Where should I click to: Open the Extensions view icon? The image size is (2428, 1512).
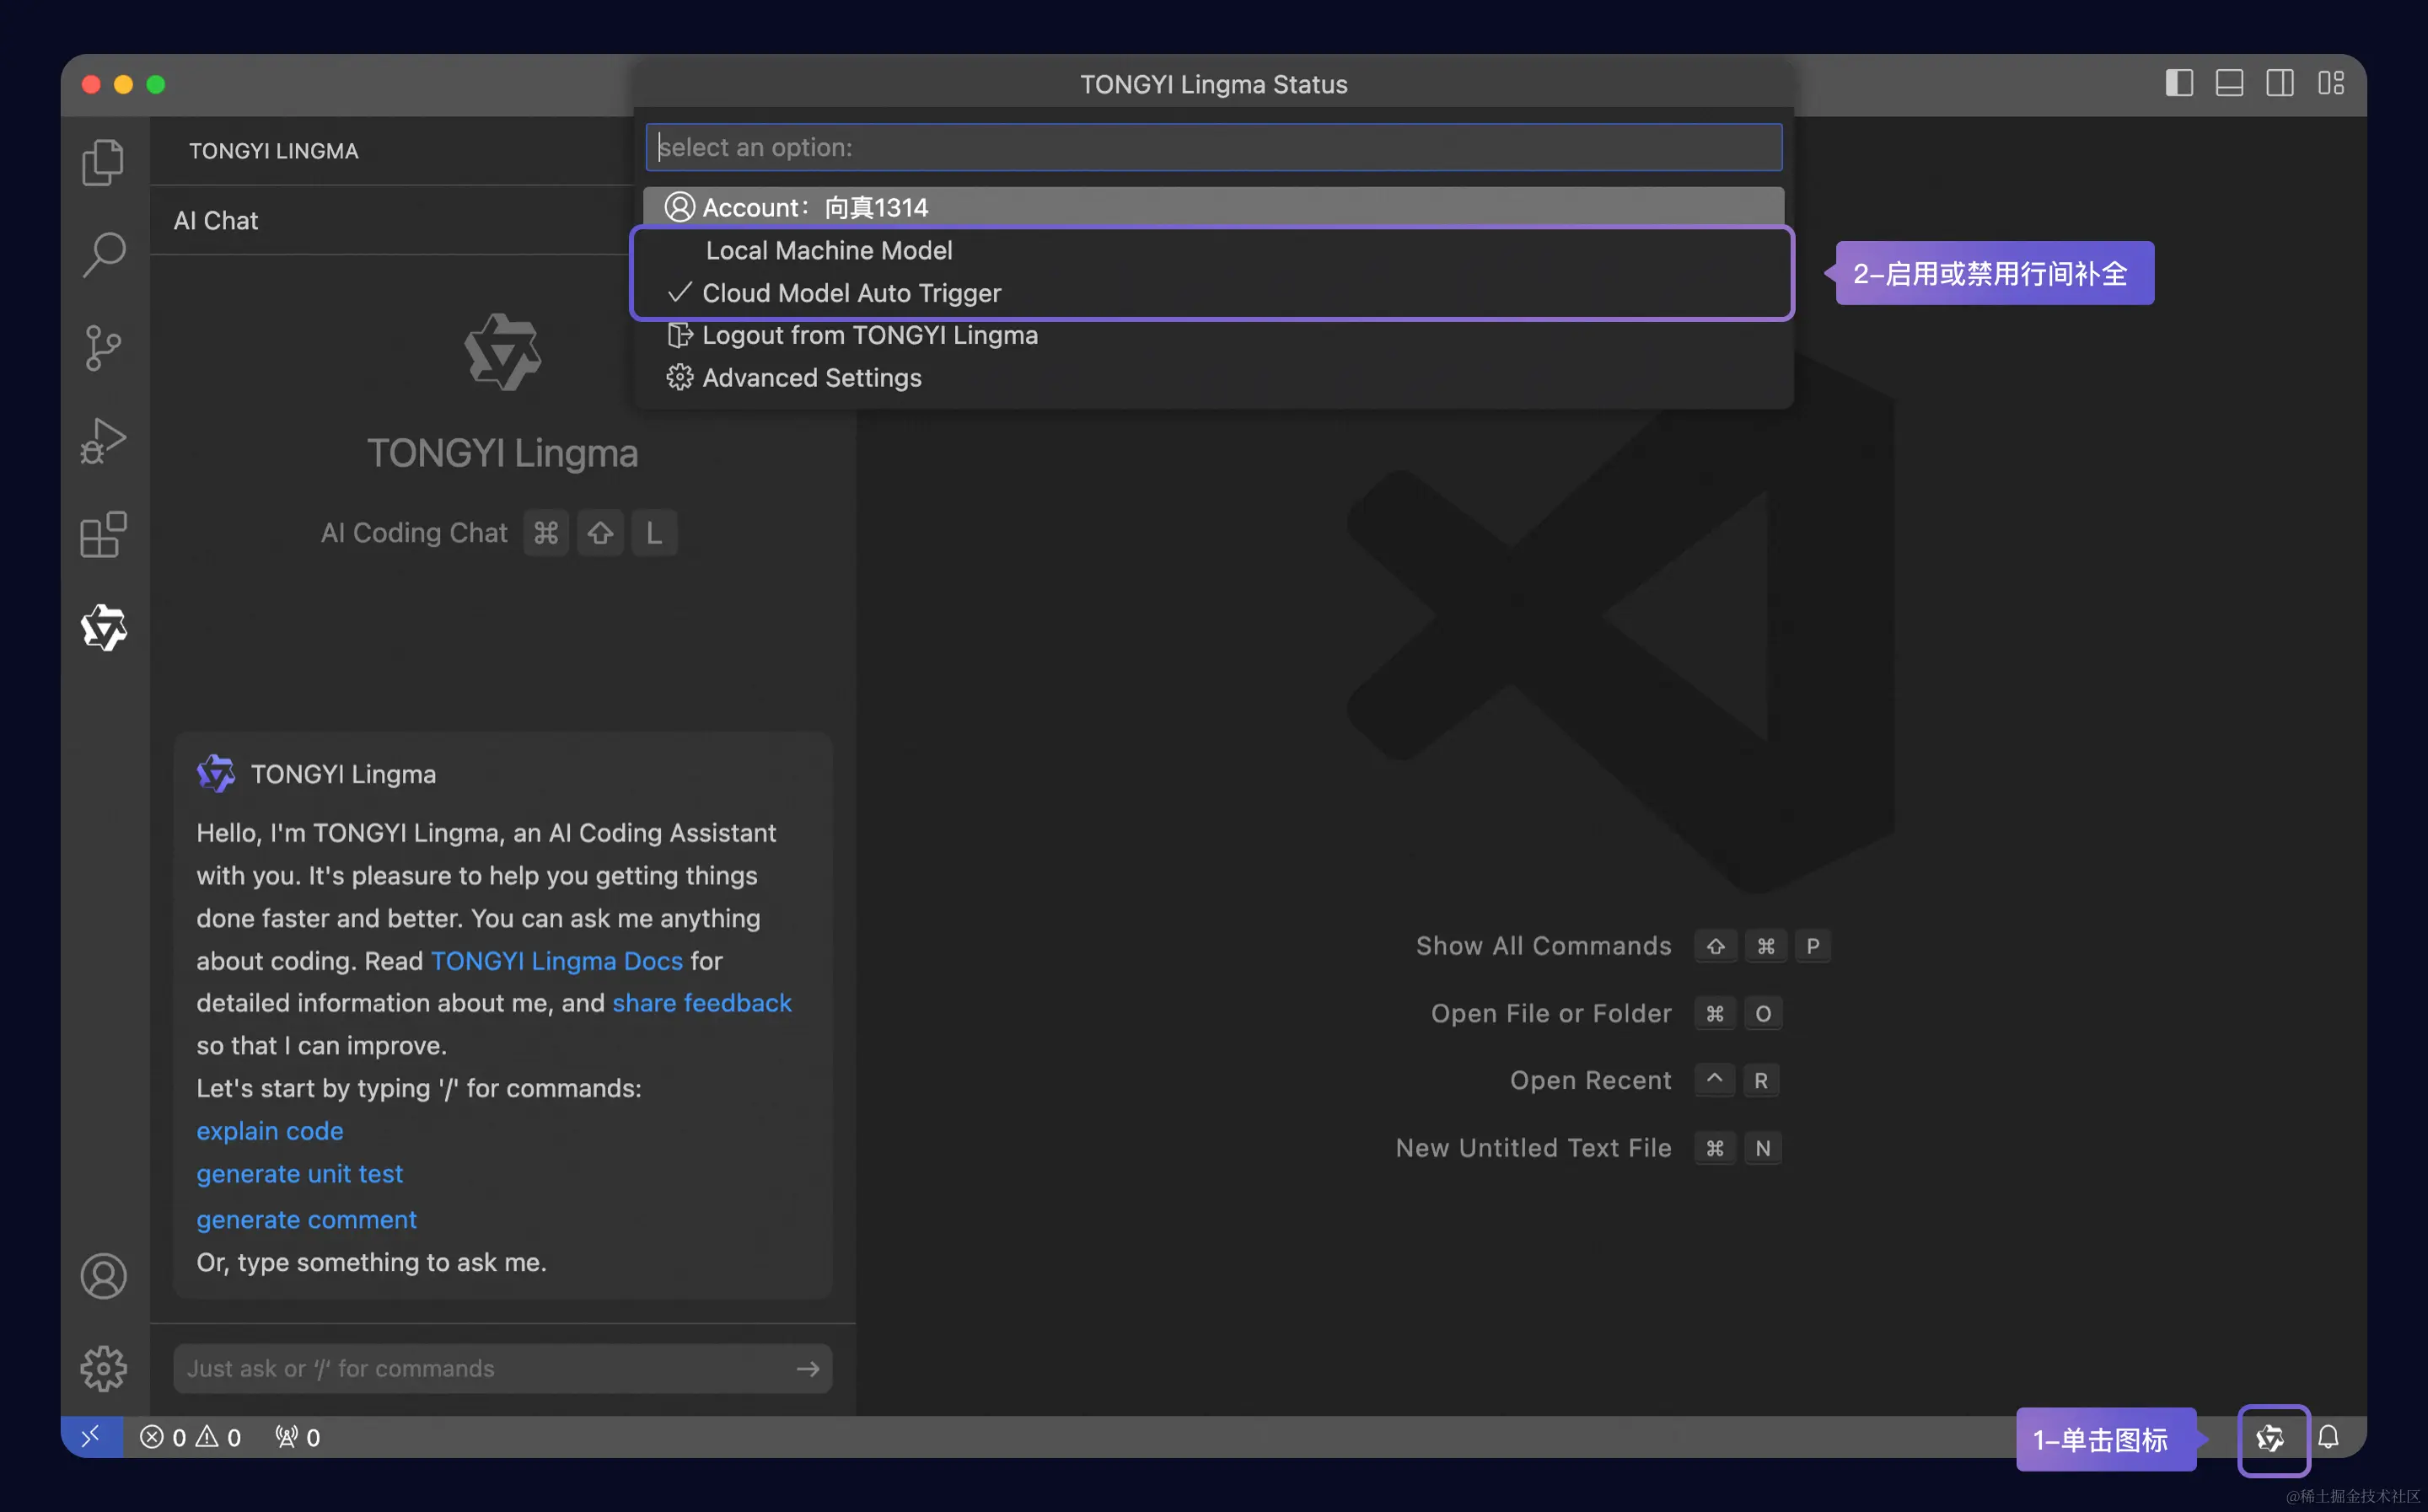(x=103, y=534)
